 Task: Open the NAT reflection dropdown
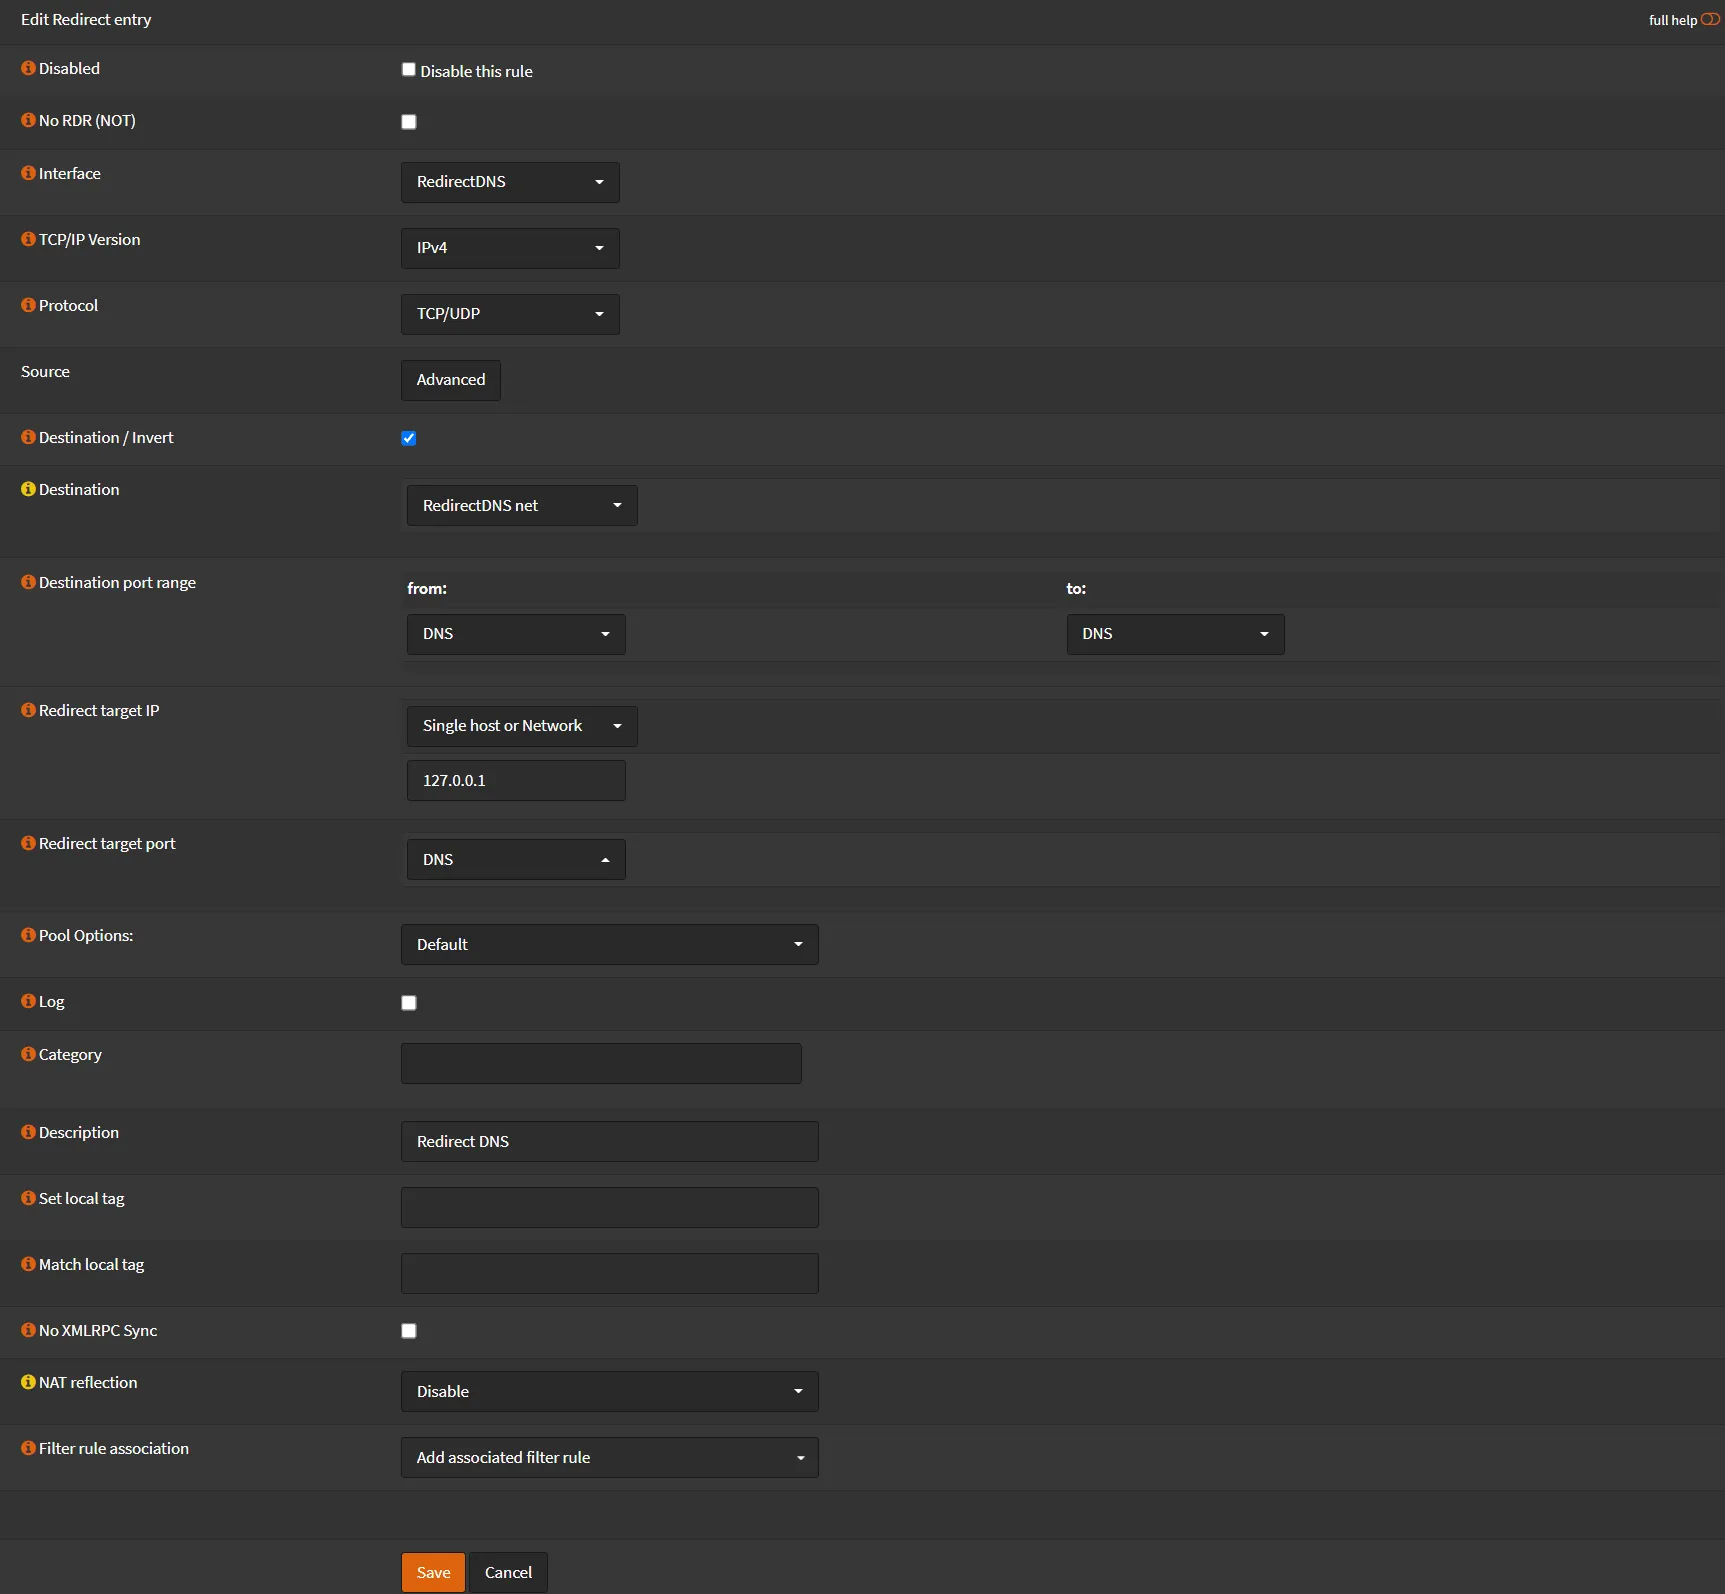[609, 1391]
